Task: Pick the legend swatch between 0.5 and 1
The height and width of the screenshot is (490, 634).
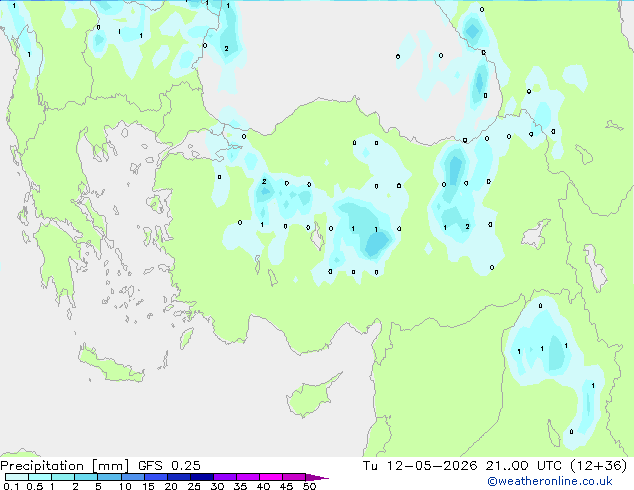Action: pos(40,477)
